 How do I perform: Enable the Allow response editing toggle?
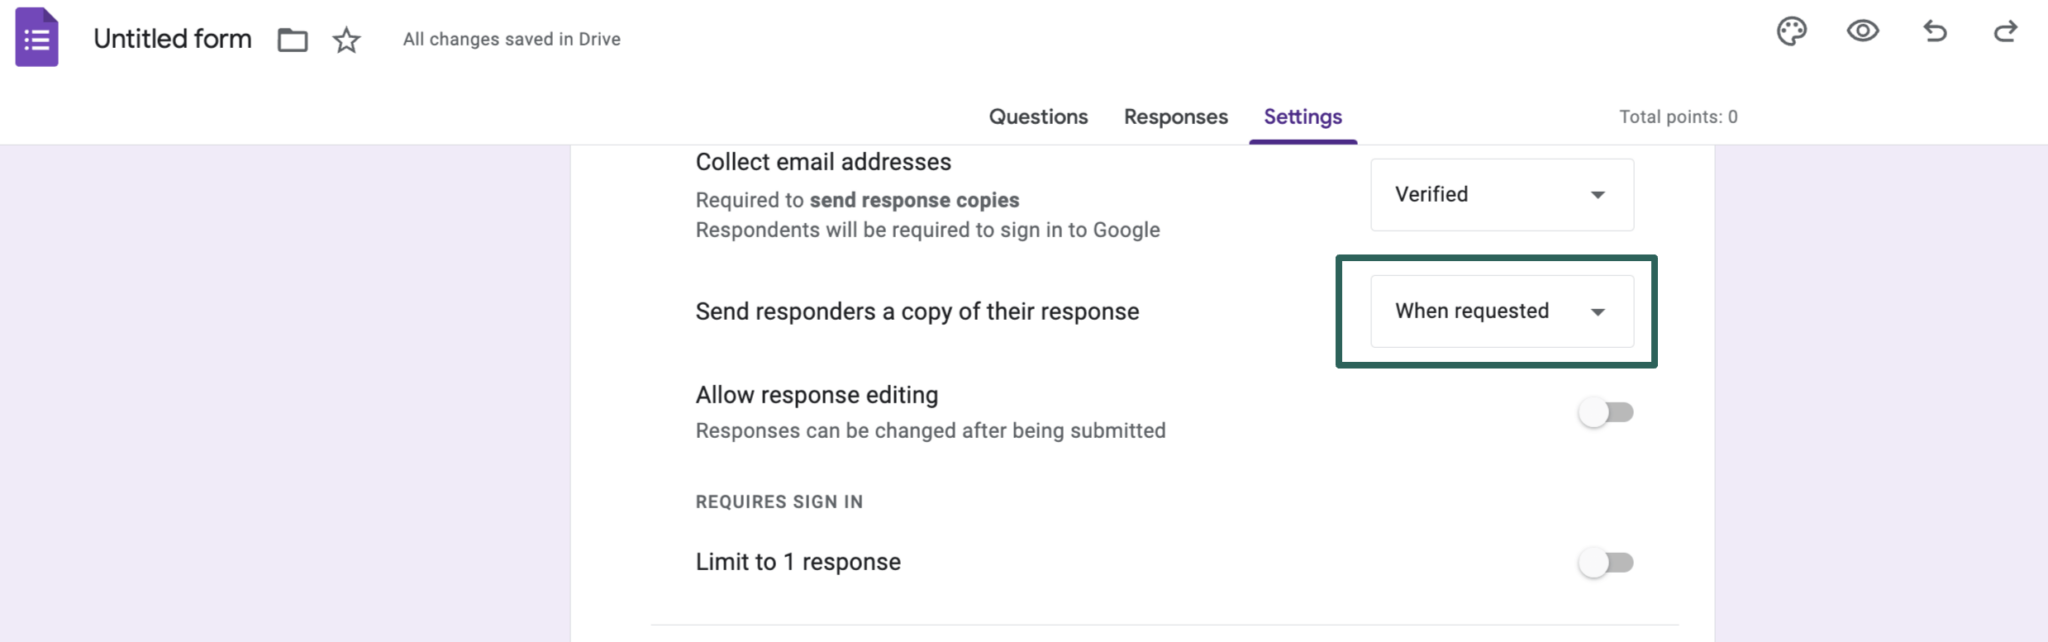[x=1606, y=411]
